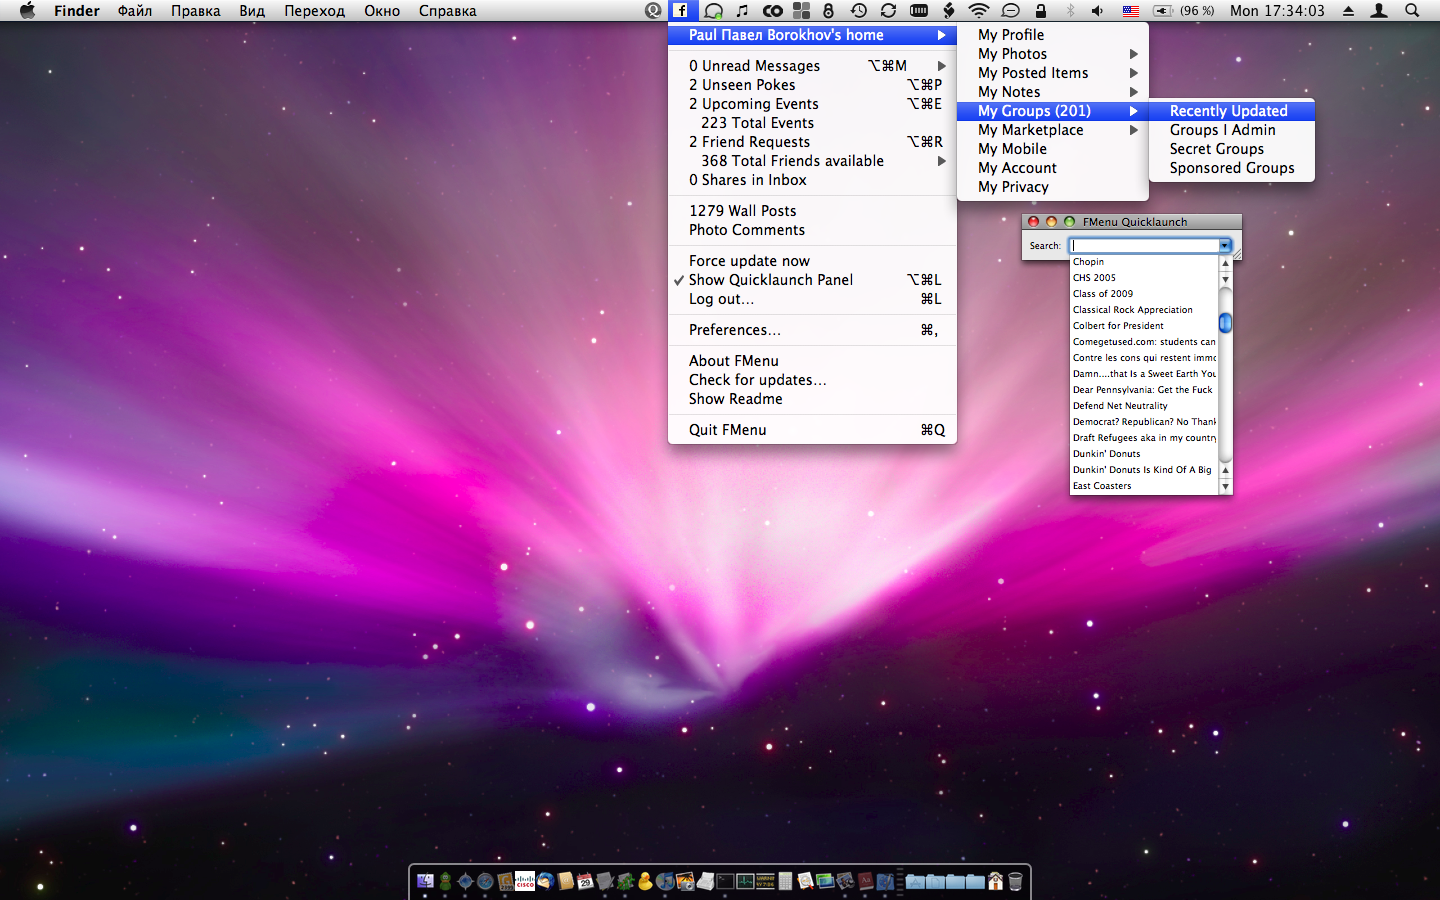Click the circular sync arrows menu bar icon
Viewport: 1440px width, 900px height.
tap(888, 11)
